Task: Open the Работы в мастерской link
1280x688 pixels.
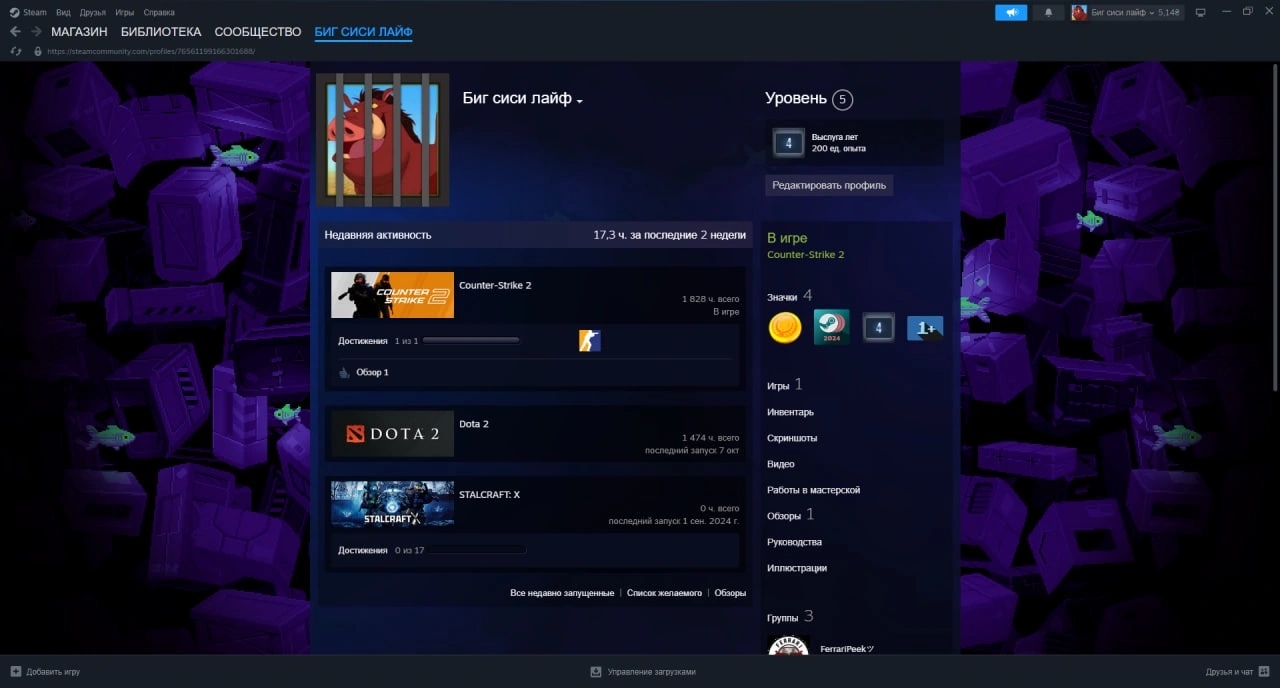Action: (814, 490)
